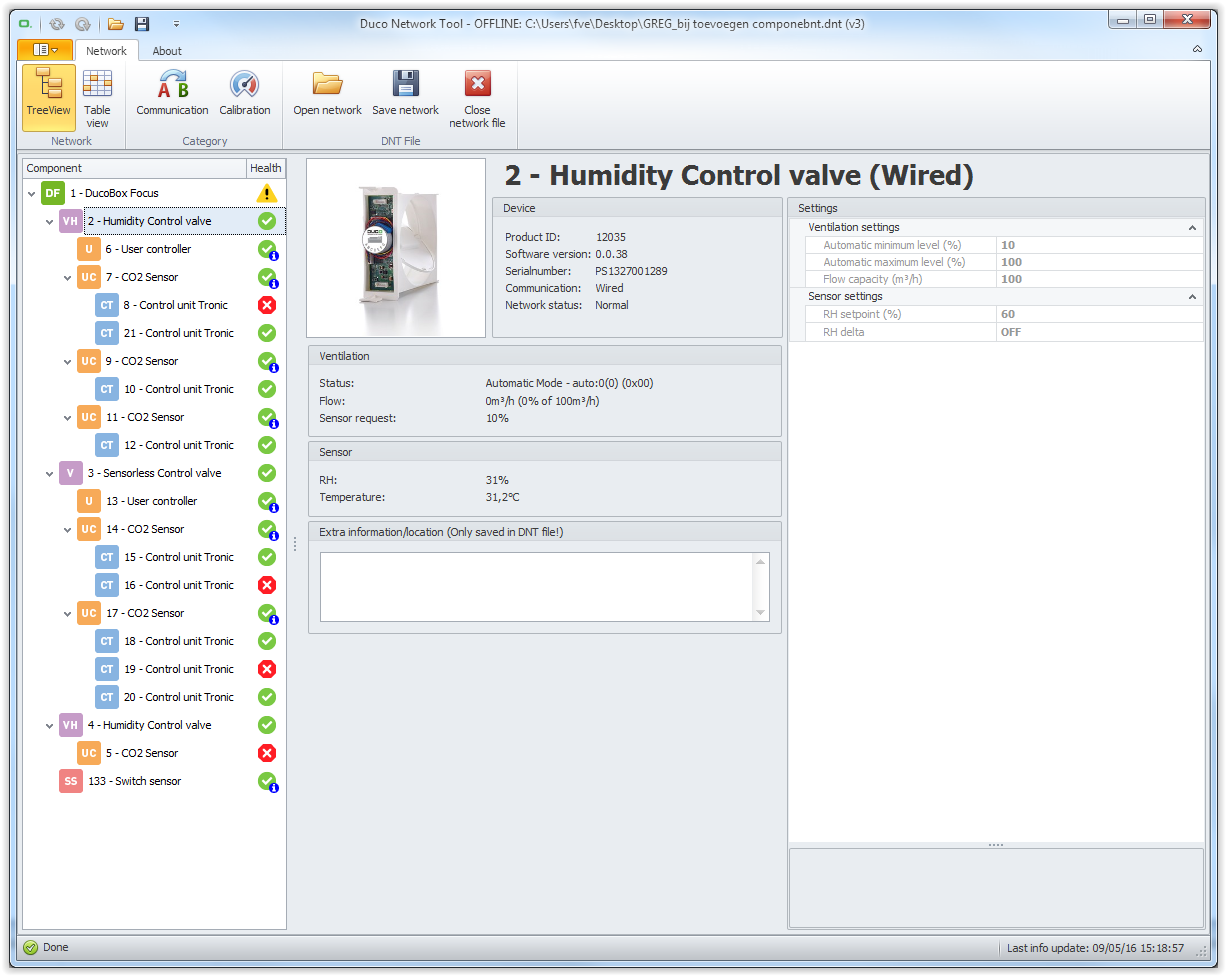Viewport: 1226px width, 976px height.
Task: Click the green health icon of 6 - User controller
Action: coord(267,250)
